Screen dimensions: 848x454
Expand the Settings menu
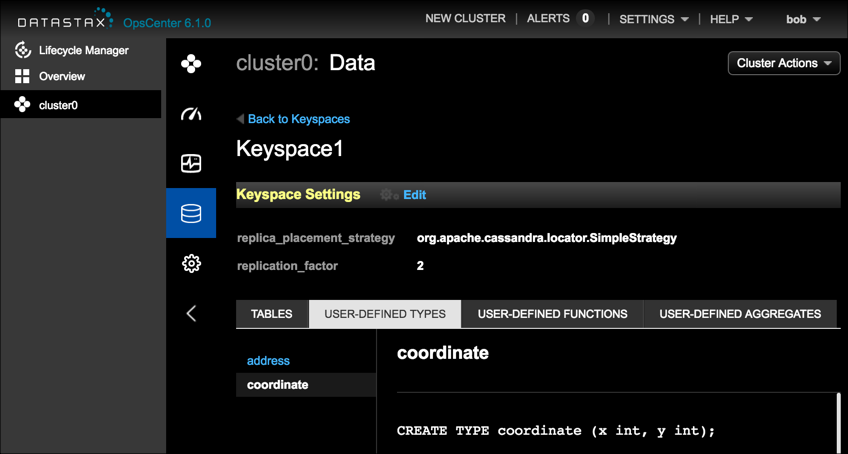pos(654,19)
